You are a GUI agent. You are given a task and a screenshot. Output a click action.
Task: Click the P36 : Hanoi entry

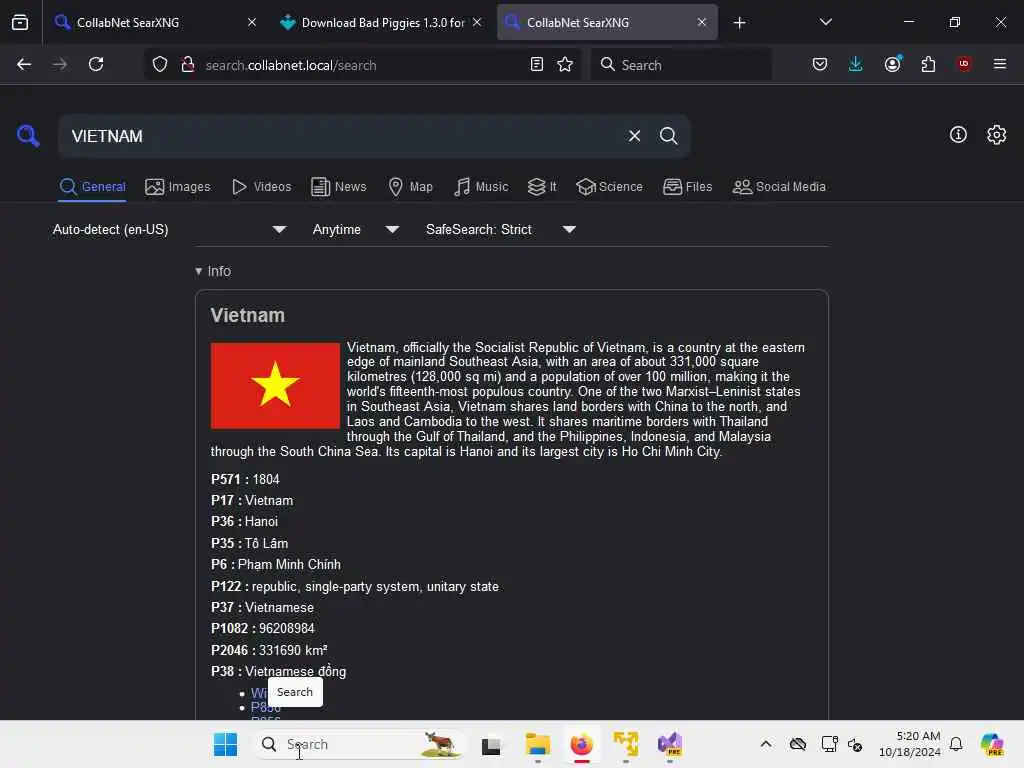click(244, 521)
